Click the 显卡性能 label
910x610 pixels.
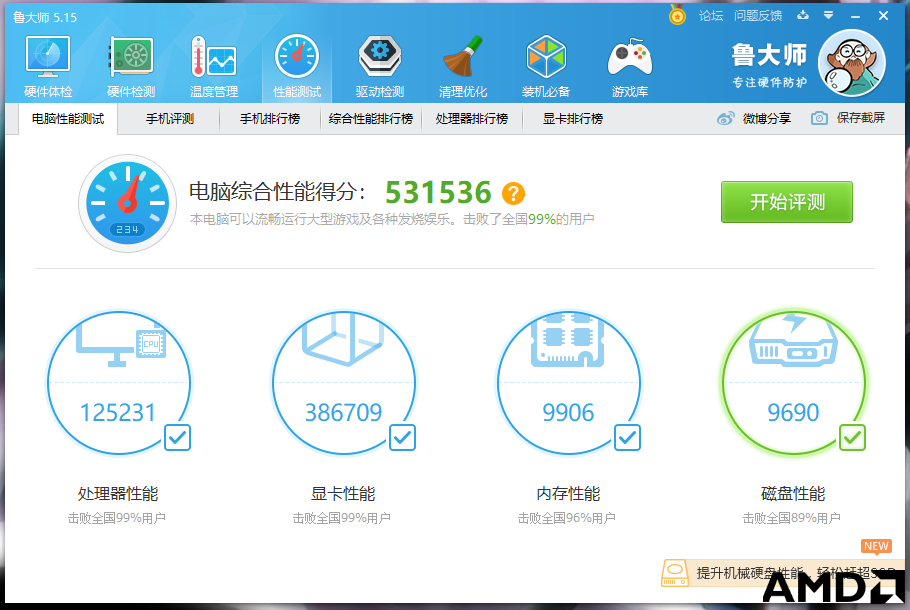click(x=343, y=494)
